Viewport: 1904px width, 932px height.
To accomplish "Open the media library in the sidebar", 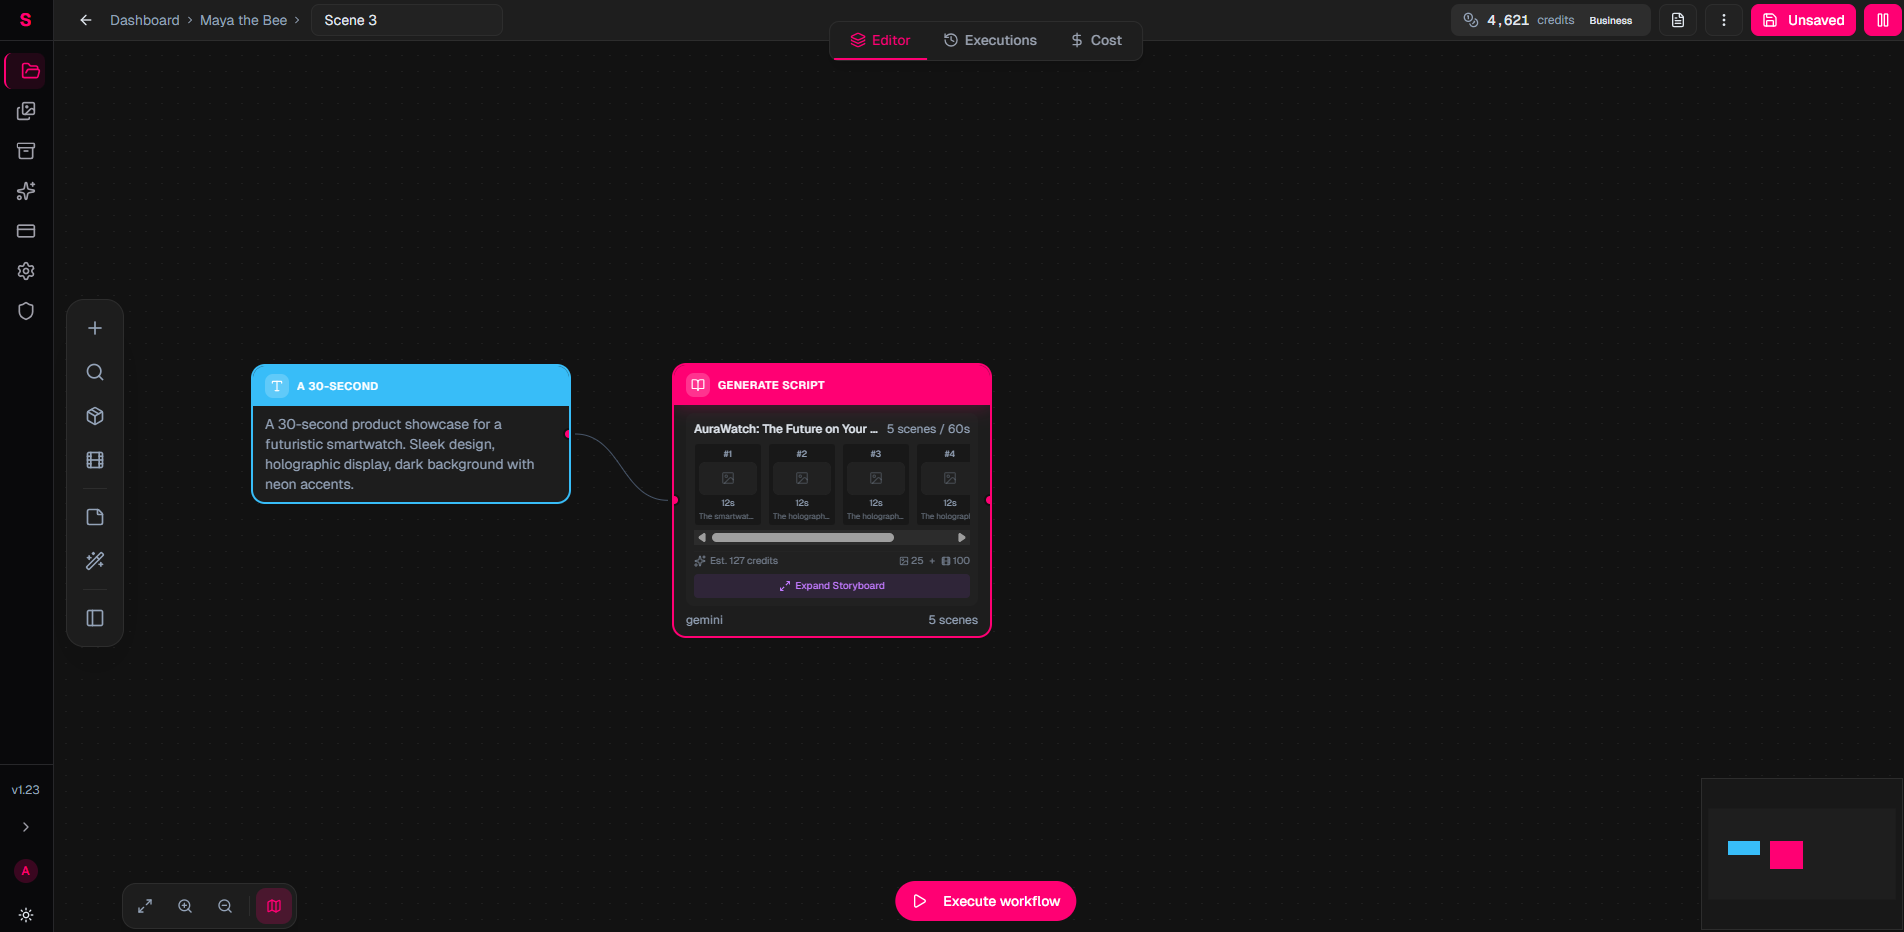I will point(25,111).
